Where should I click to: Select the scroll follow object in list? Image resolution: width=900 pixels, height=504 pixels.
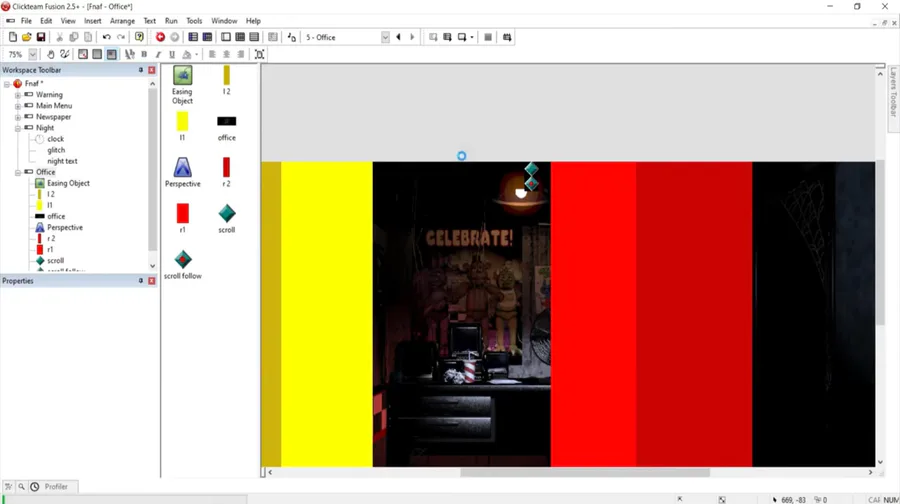point(183,265)
